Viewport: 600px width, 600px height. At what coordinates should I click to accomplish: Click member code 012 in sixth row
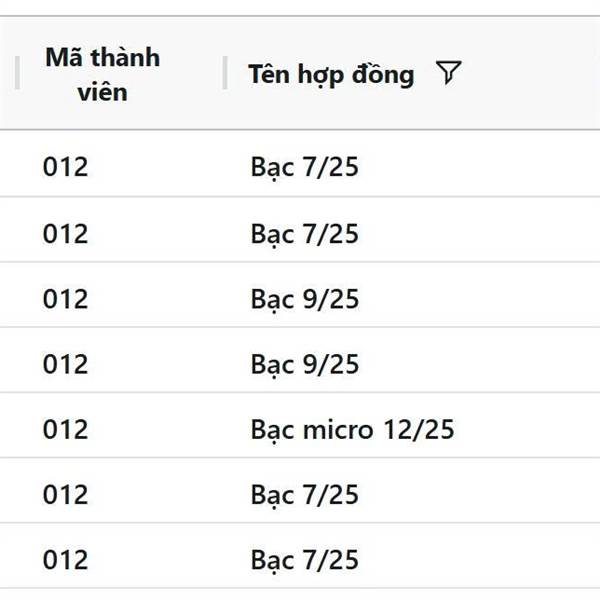pyautogui.click(x=65, y=495)
